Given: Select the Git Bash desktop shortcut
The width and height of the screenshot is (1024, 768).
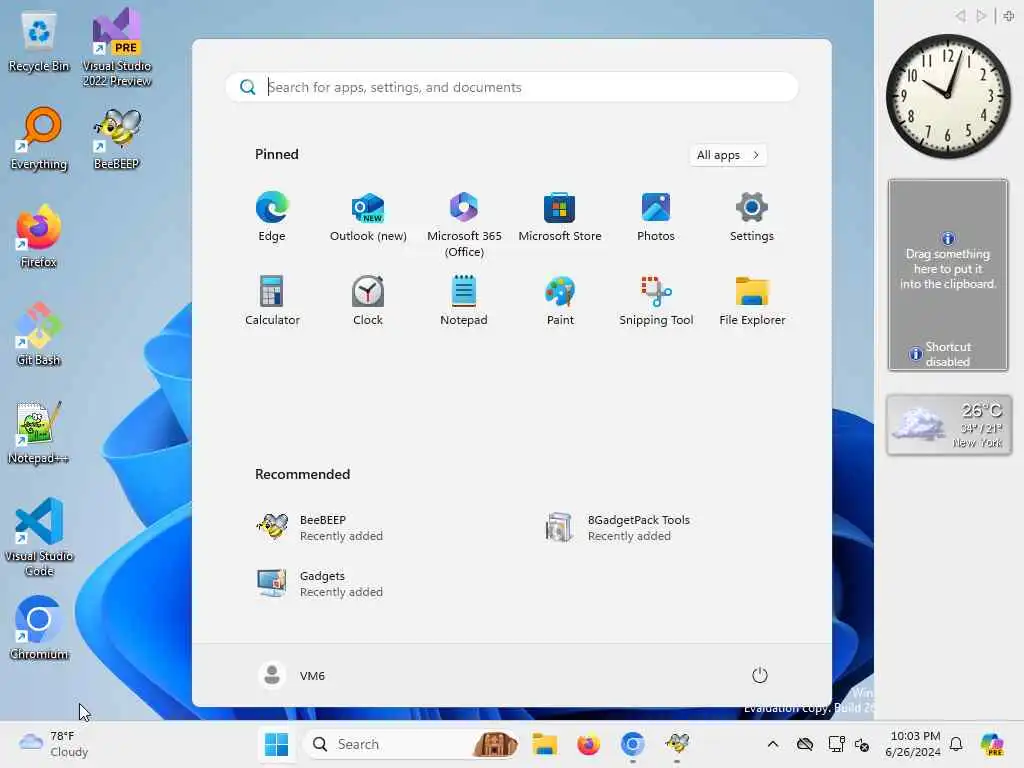Looking at the screenshot, I should (39, 334).
